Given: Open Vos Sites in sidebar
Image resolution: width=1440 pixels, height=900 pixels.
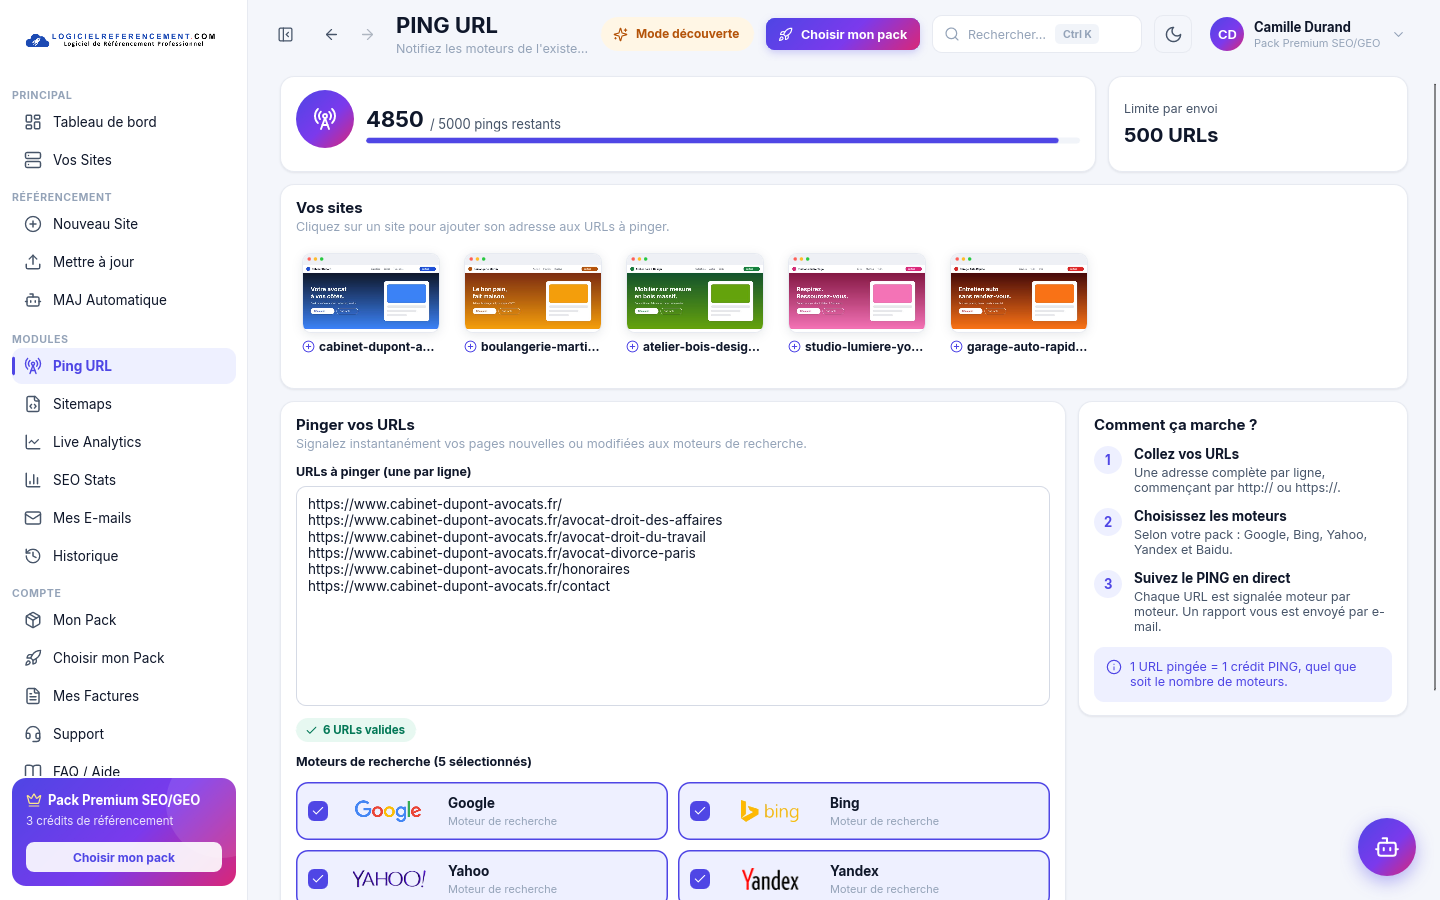Looking at the screenshot, I should [x=124, y=160].
